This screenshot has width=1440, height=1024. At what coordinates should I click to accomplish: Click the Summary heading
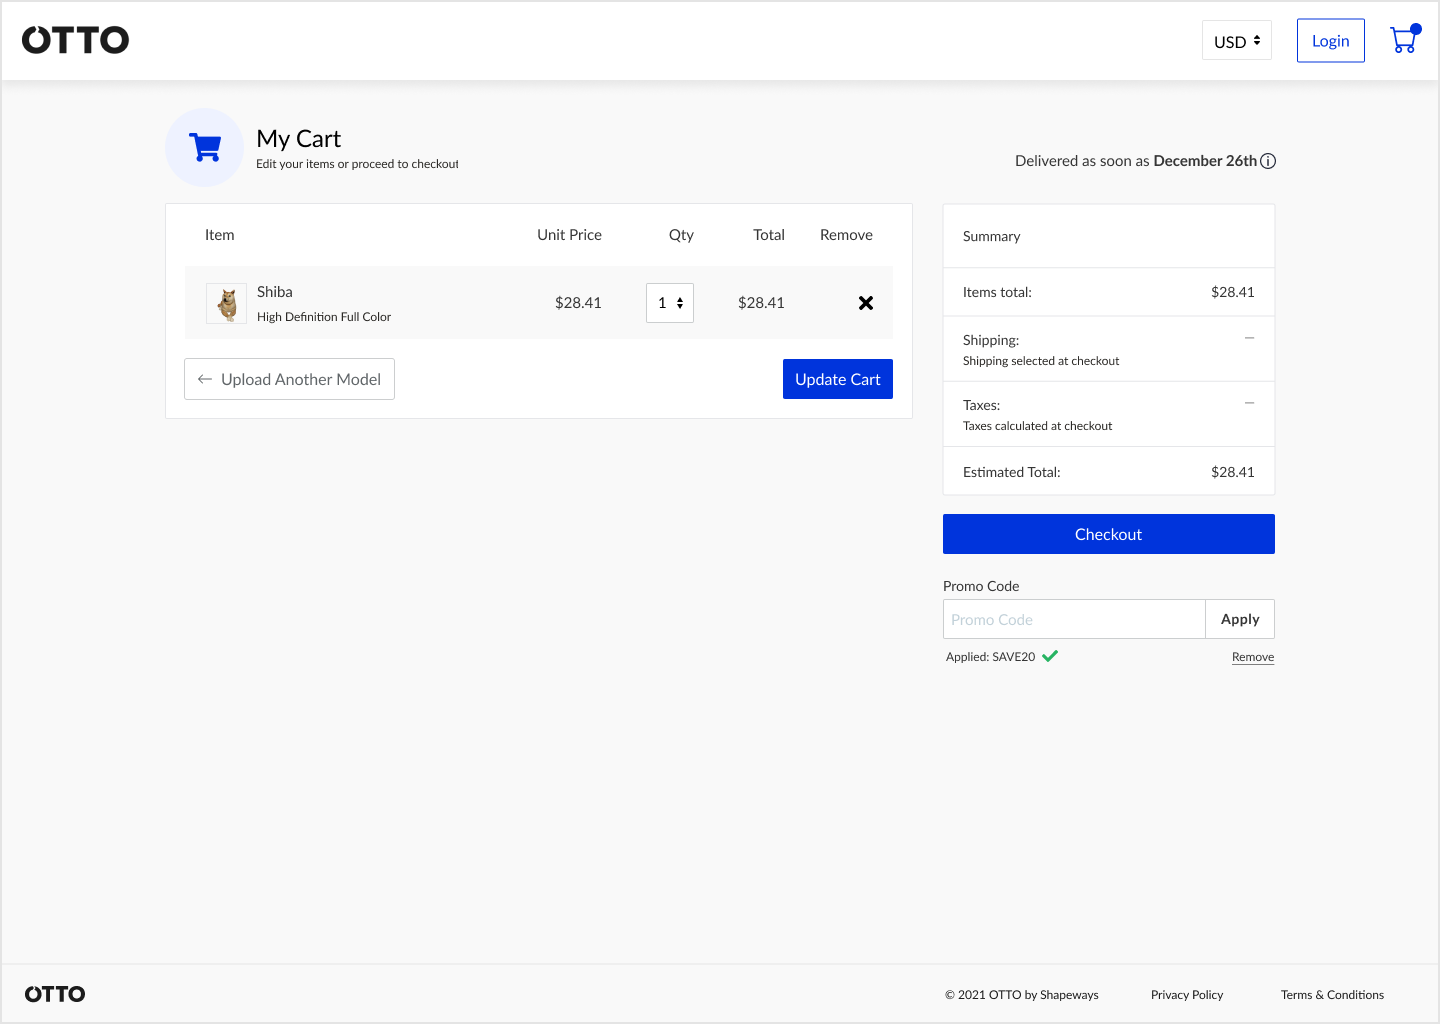click(x=992, y=236)
